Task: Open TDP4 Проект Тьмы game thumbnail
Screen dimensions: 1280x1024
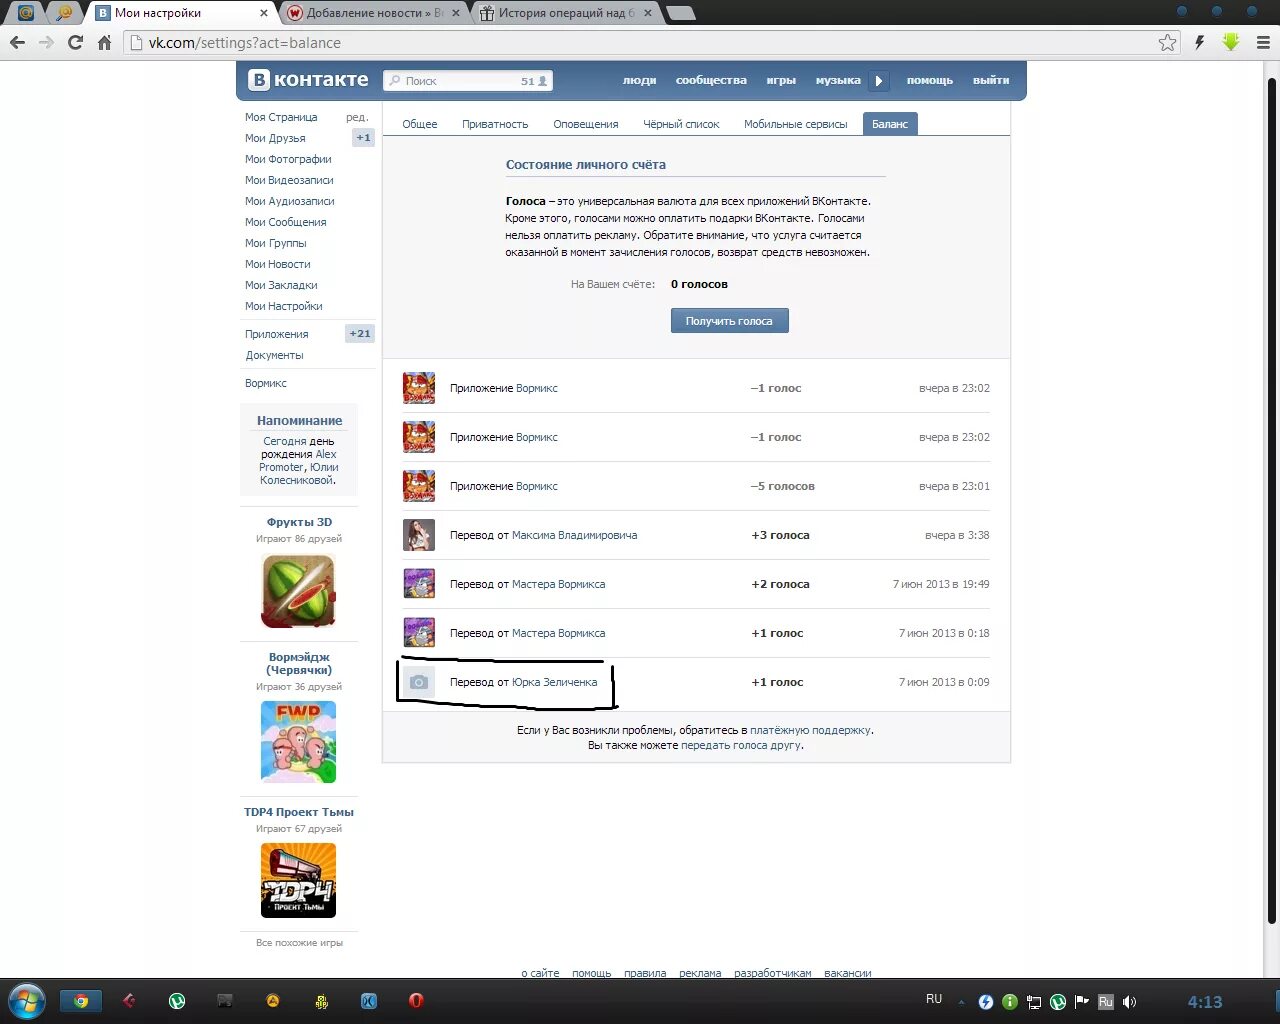Action: point(299,880)
